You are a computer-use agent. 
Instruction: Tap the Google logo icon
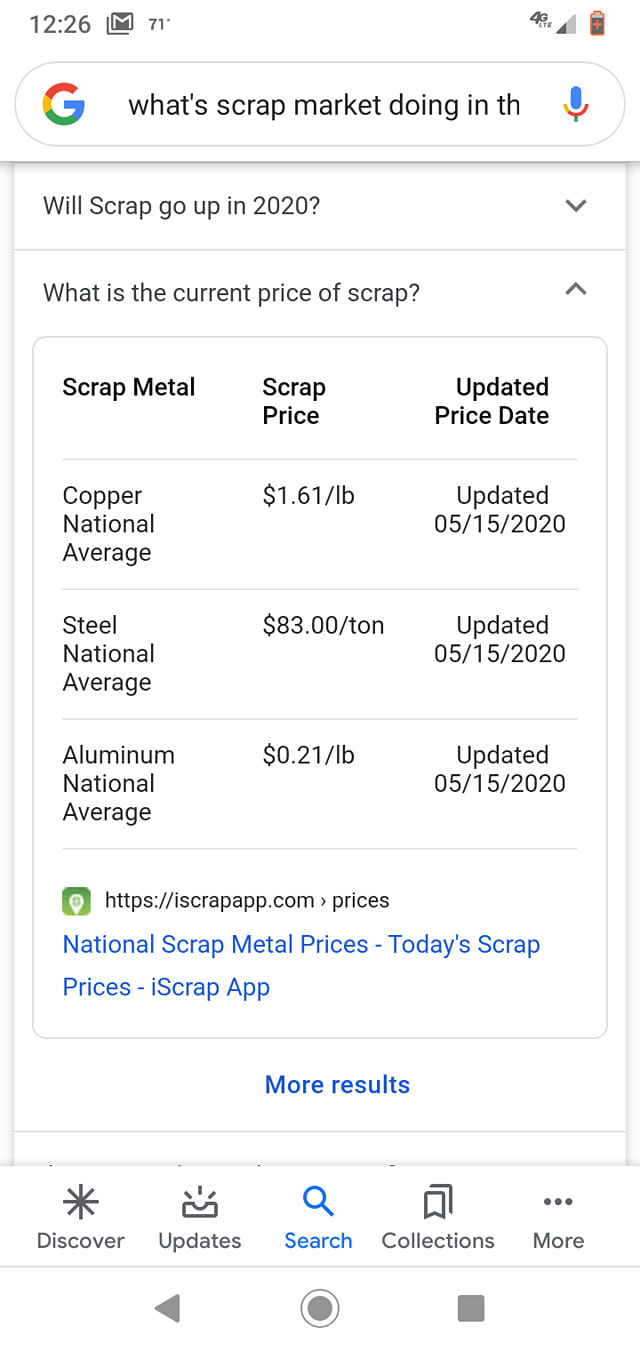pyautogui.click(x=64, y=104)
